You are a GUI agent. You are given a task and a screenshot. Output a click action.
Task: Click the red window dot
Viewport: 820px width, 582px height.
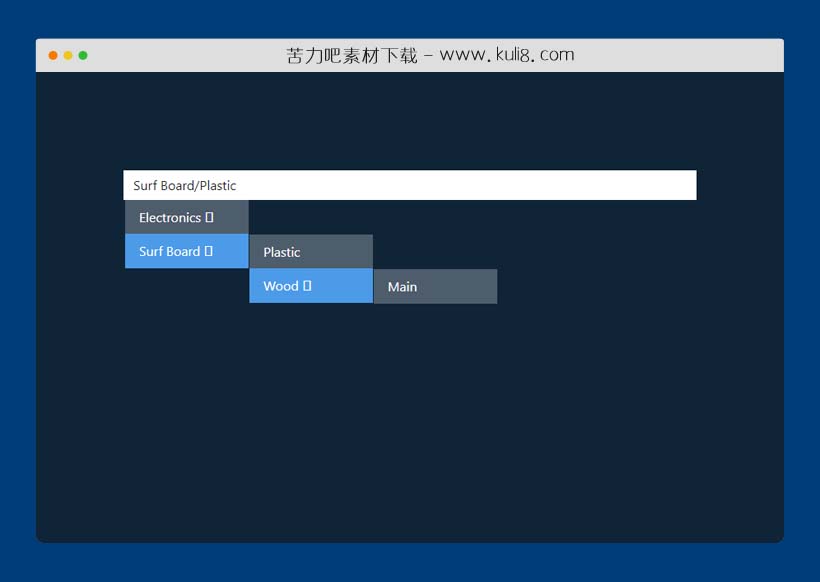[x=53, y=55]
